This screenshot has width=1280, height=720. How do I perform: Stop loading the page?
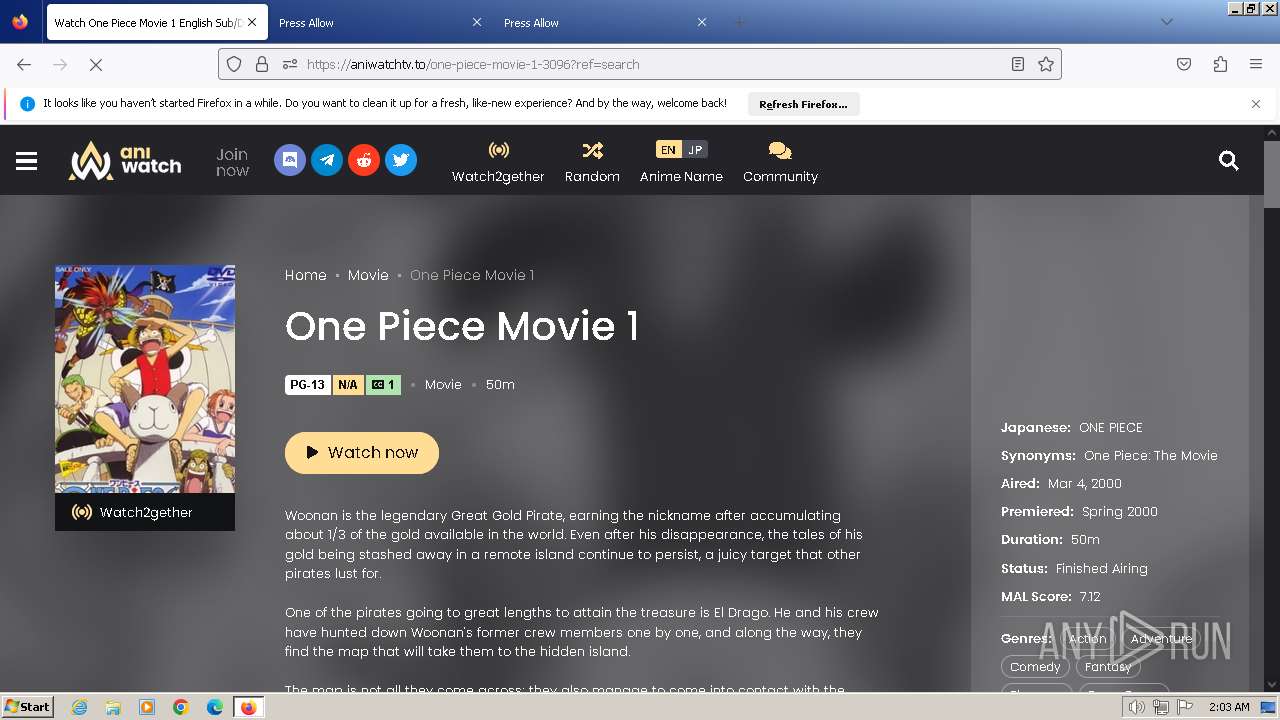(96, 64)
